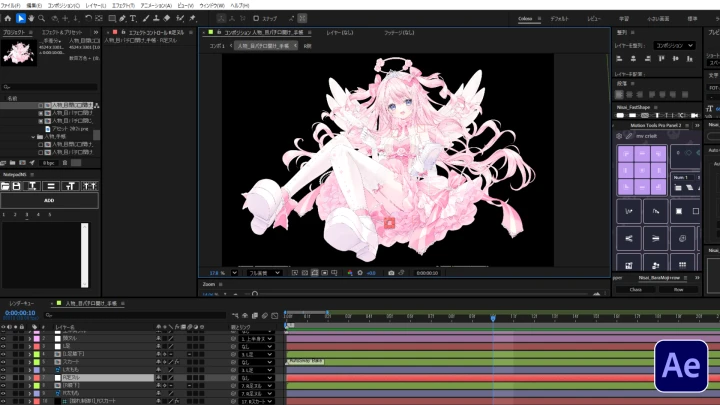Select the Selection arrow tool
Screen dimensions: 720x405
(x=21, y=18)
